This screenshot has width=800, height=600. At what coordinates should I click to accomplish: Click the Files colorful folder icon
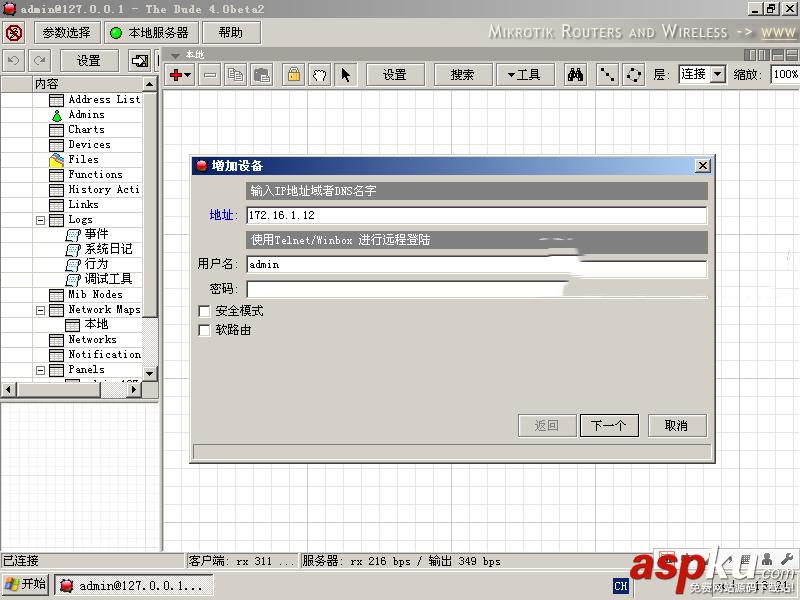[x=57, y=160]
